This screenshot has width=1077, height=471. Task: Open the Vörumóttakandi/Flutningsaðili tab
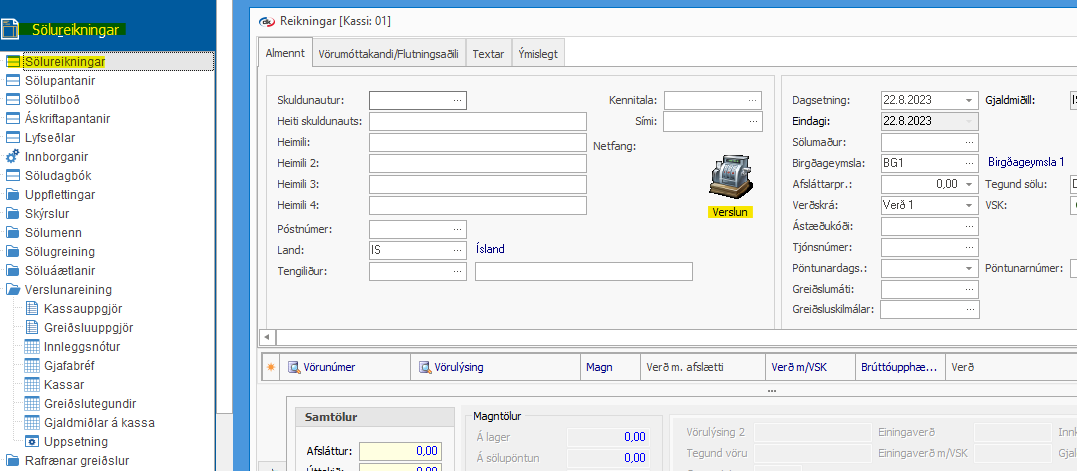click(388, 53)
